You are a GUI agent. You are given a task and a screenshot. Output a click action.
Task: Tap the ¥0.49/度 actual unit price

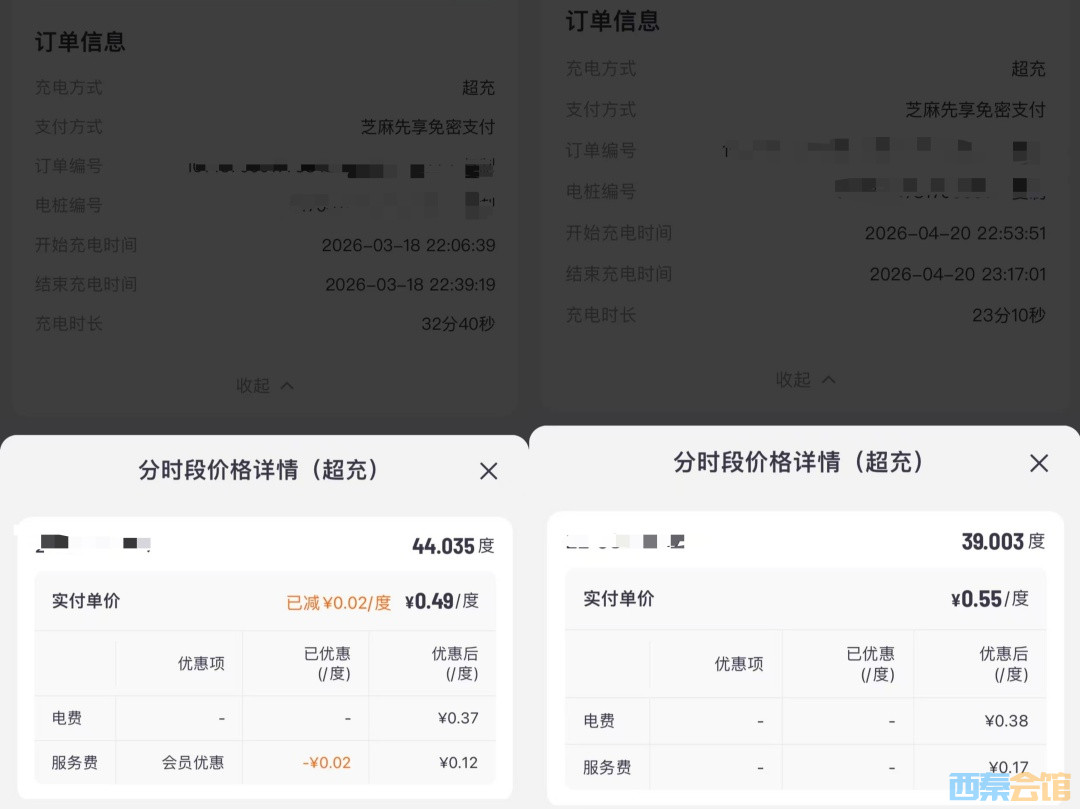point(441,601)
